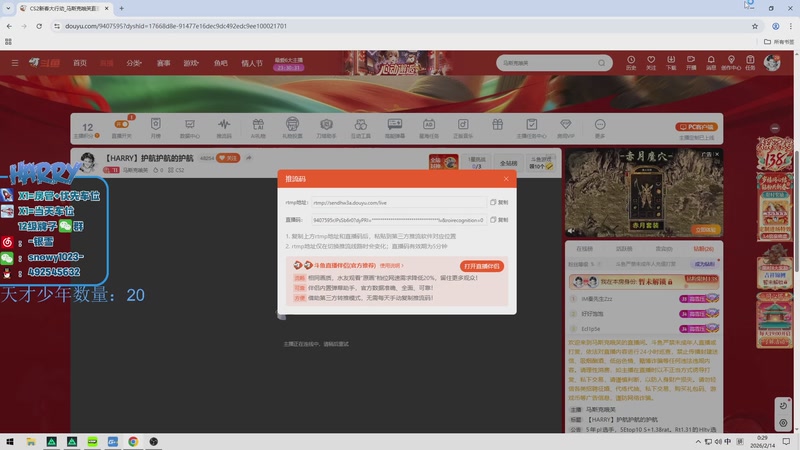Open Chrome from the taskbar
The image size is (800, 450).
click(x=133, y=441)
